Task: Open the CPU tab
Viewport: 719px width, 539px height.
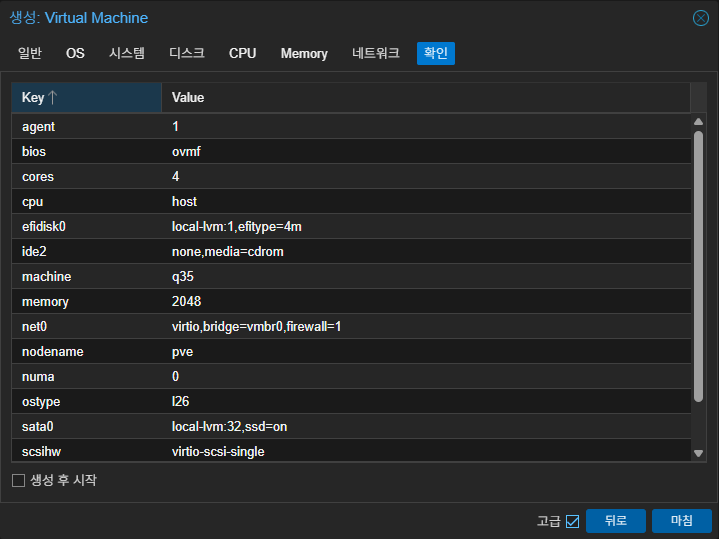Action: pos(243,53)
